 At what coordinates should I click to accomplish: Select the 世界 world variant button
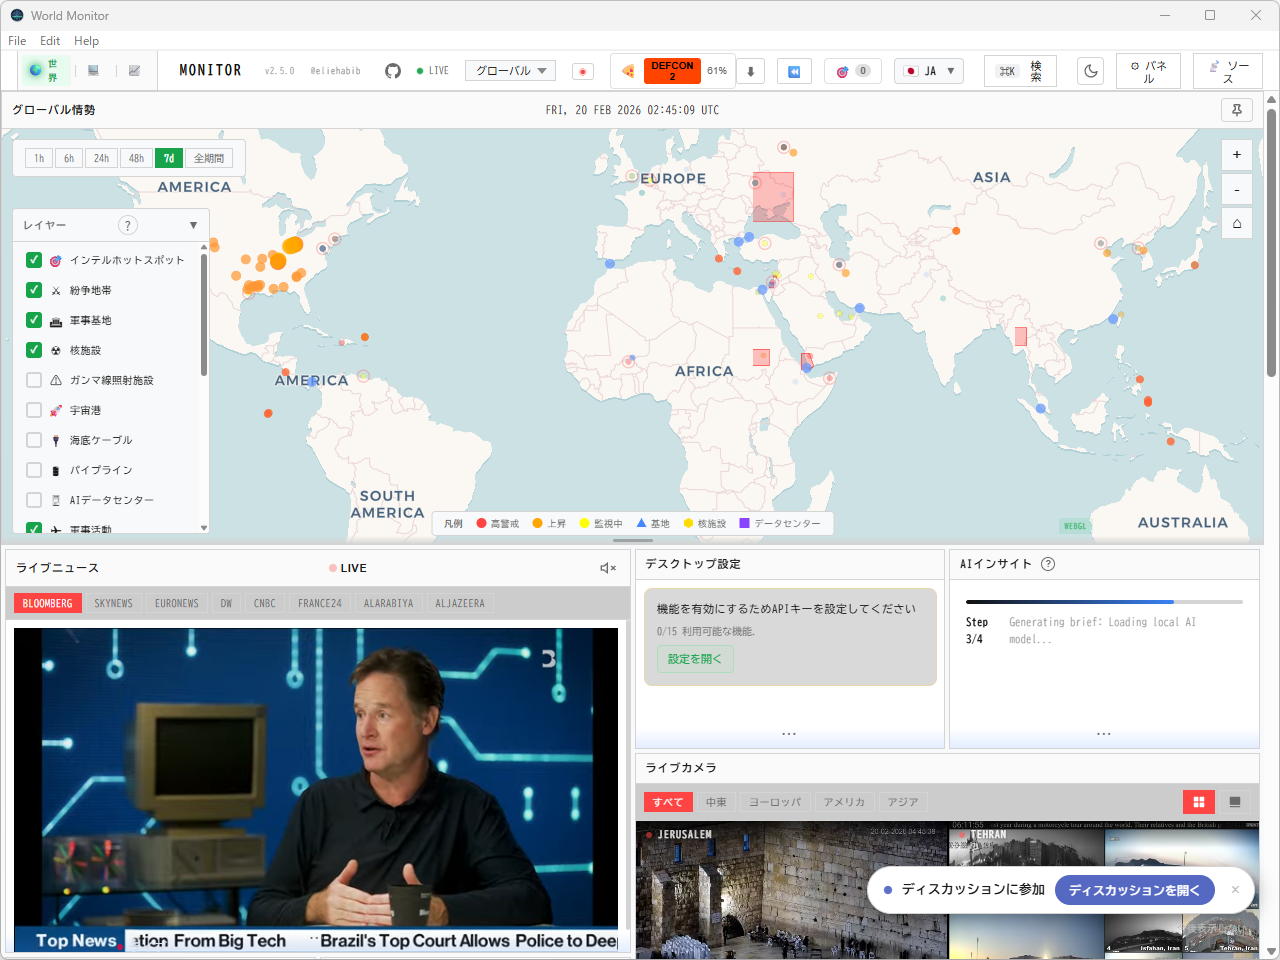click(x=45, y=70)
